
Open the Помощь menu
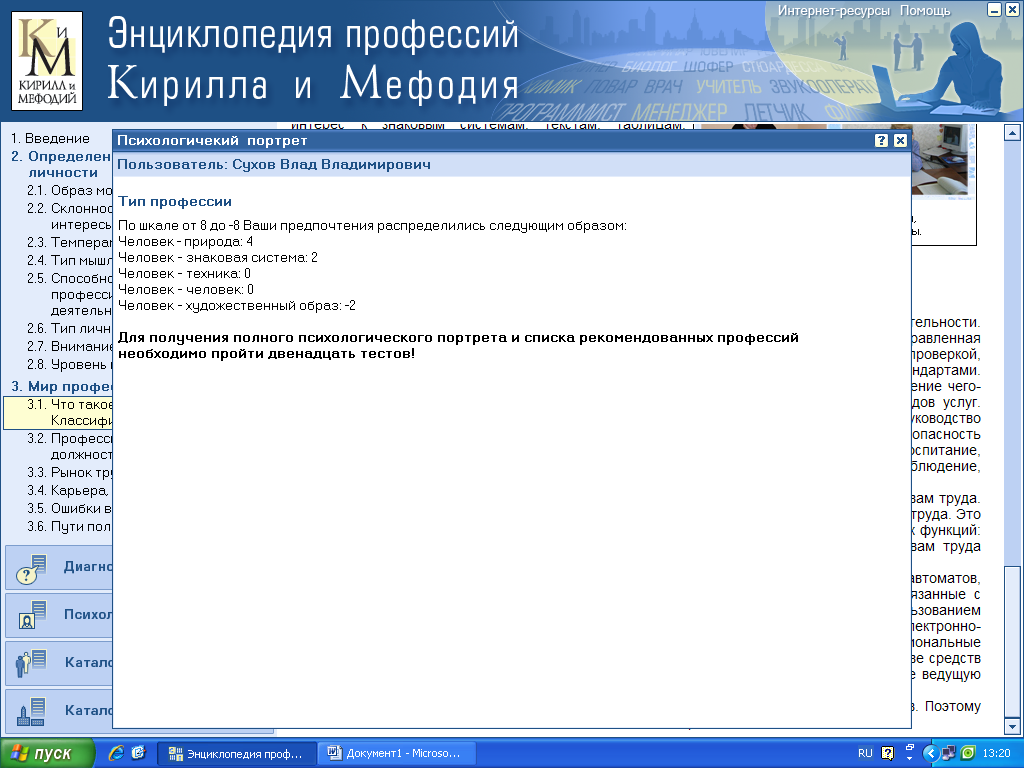pos(925,10)
